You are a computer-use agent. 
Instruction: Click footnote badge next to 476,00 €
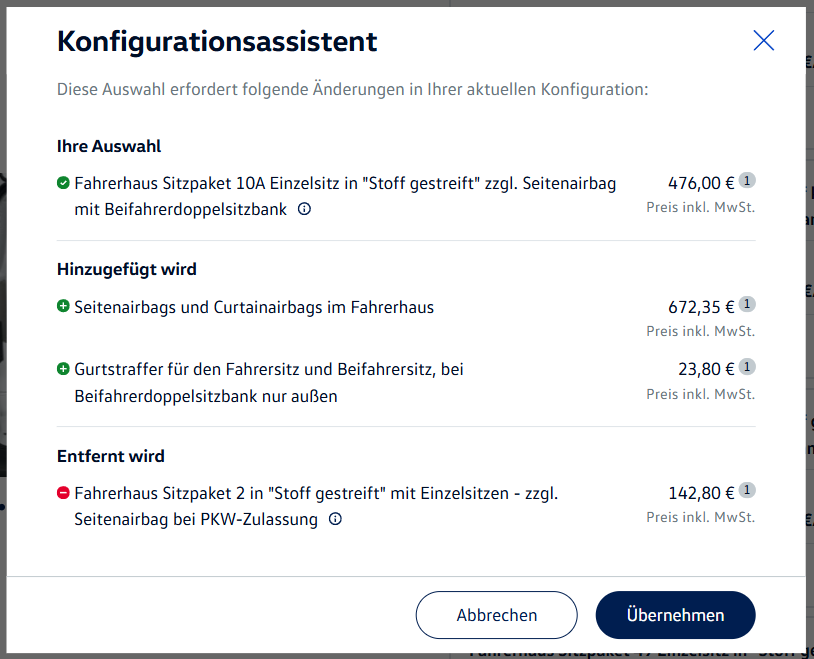coord(747,181)
